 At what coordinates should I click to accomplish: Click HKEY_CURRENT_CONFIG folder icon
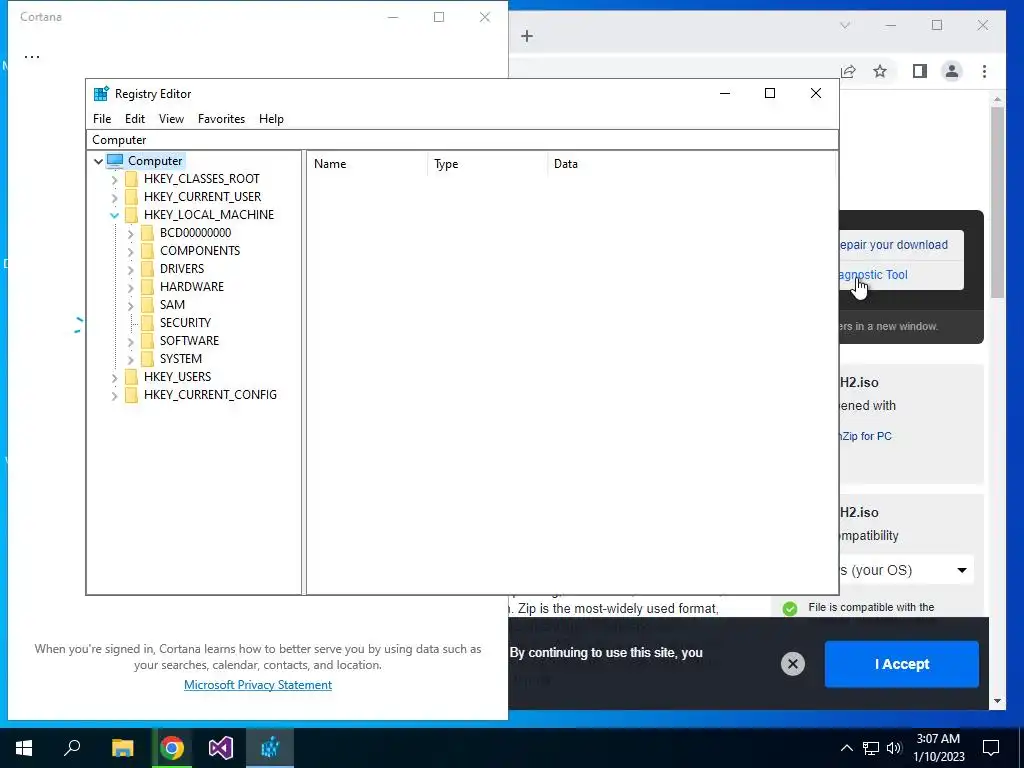pos(131,394)
